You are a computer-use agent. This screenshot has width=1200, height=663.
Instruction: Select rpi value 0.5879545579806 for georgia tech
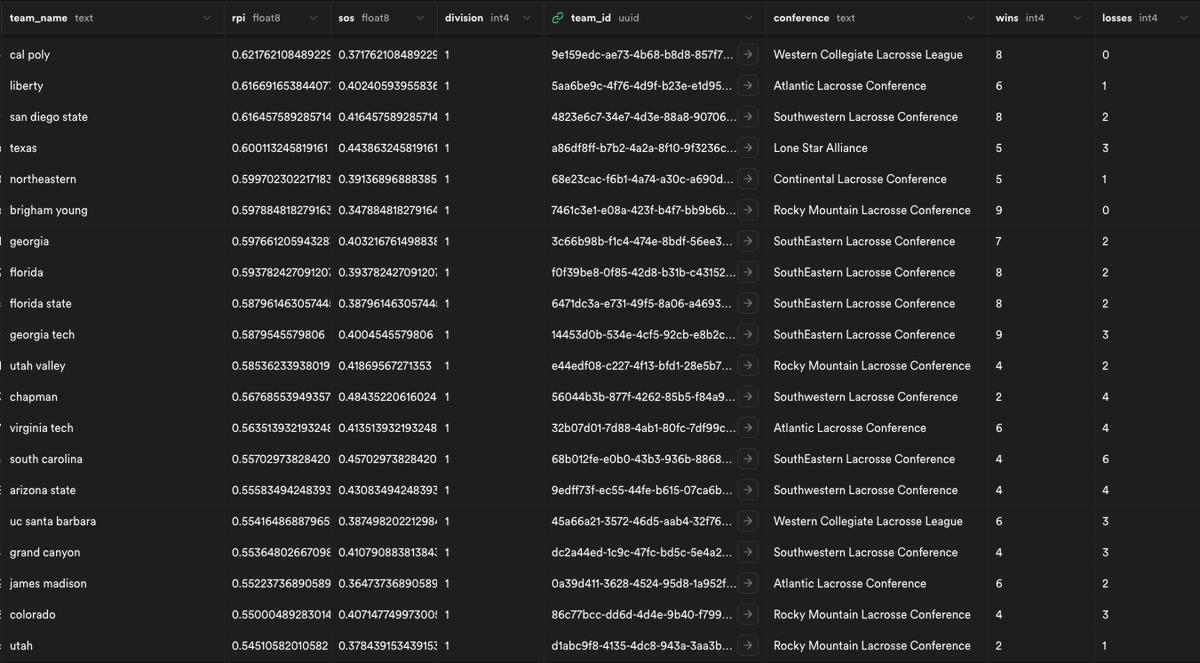point(277,334)
